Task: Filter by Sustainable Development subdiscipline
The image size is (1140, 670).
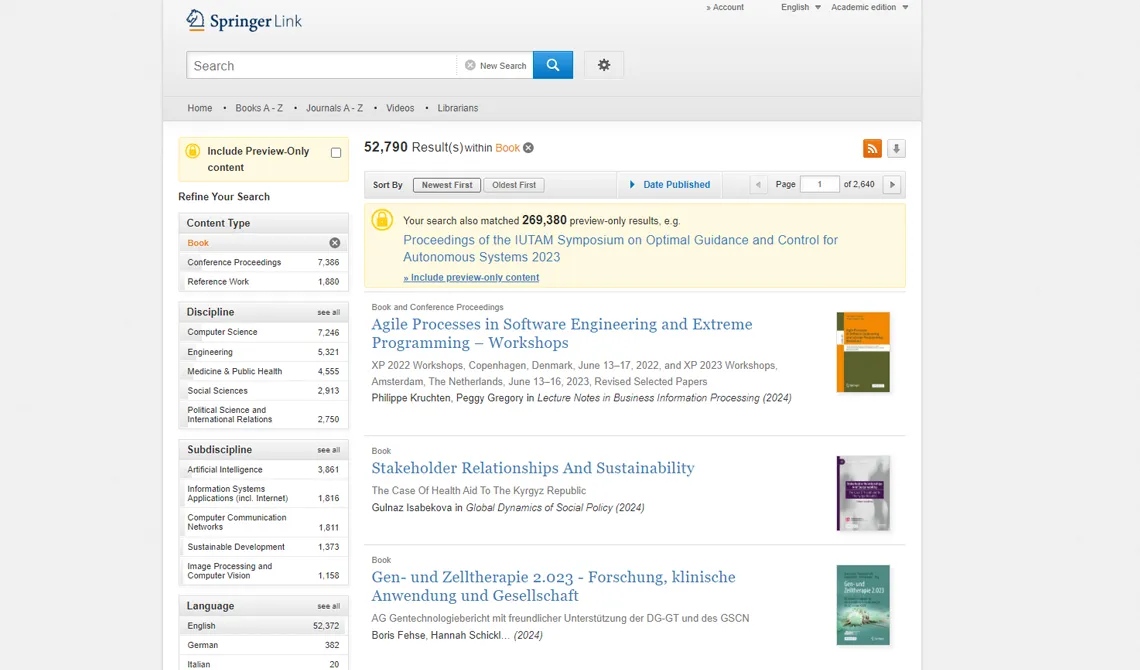Action: (x=263, y=546)
